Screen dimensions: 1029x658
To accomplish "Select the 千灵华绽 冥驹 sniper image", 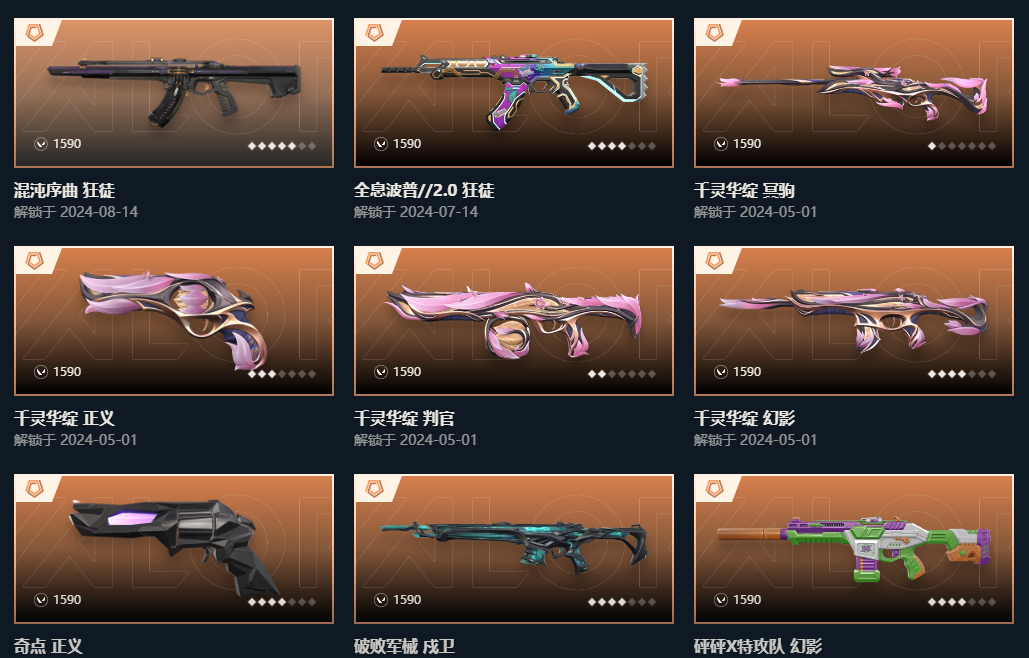I will pos(853,92).
